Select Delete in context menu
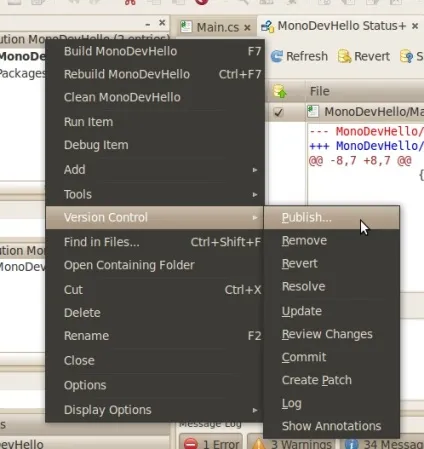 (x=155, y=313)
